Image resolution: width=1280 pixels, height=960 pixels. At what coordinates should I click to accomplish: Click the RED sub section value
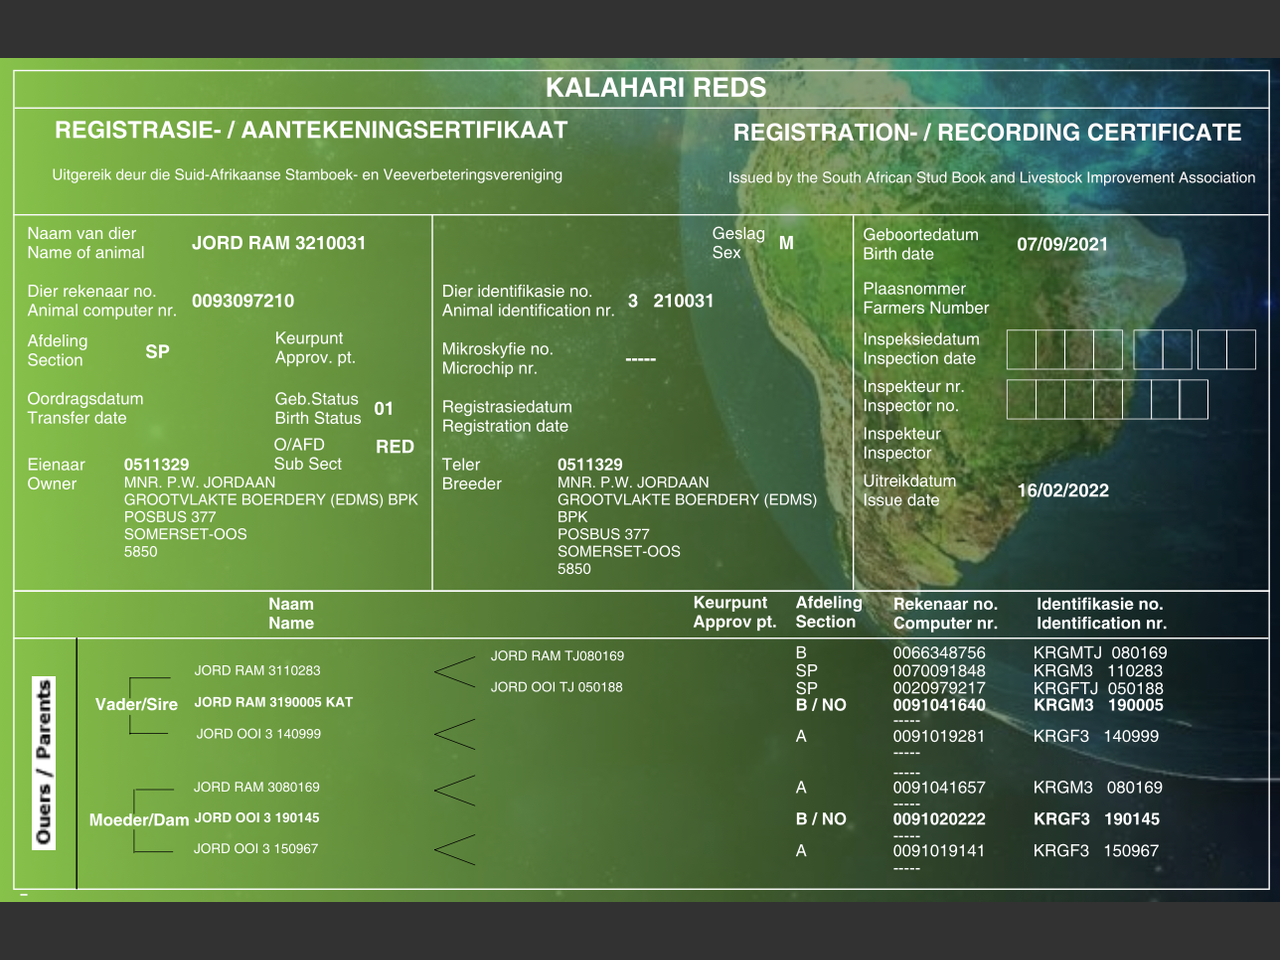click(395, 447)
